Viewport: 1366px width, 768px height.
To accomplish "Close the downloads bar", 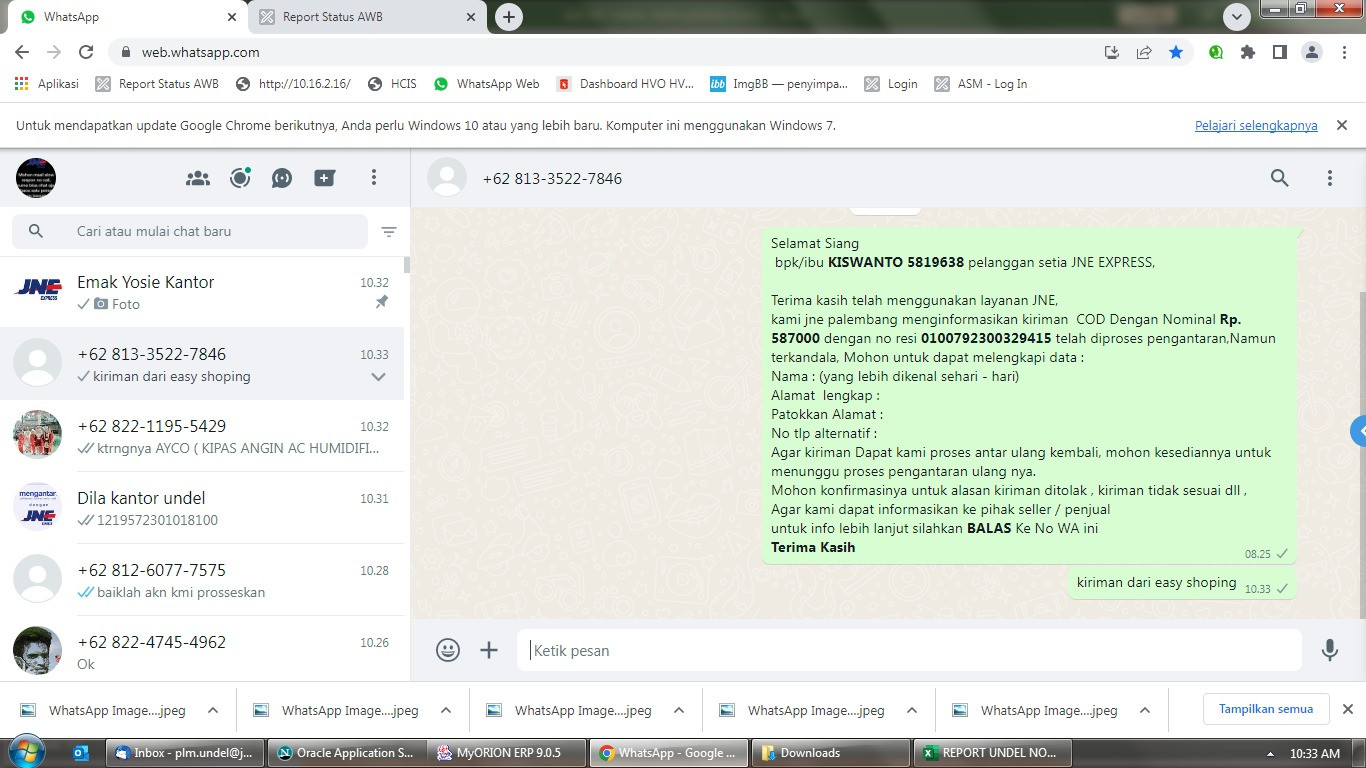I will point(1347,709).
